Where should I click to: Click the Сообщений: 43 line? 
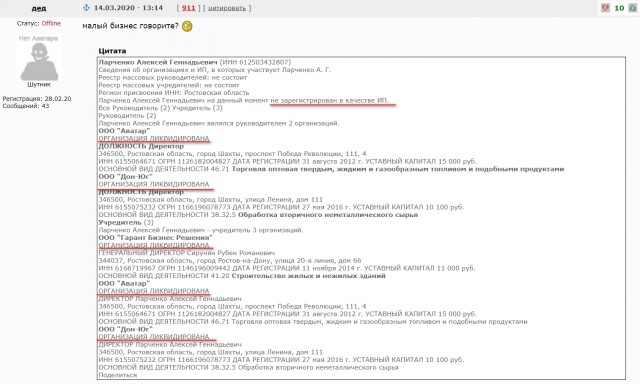[x=26, y=106]
